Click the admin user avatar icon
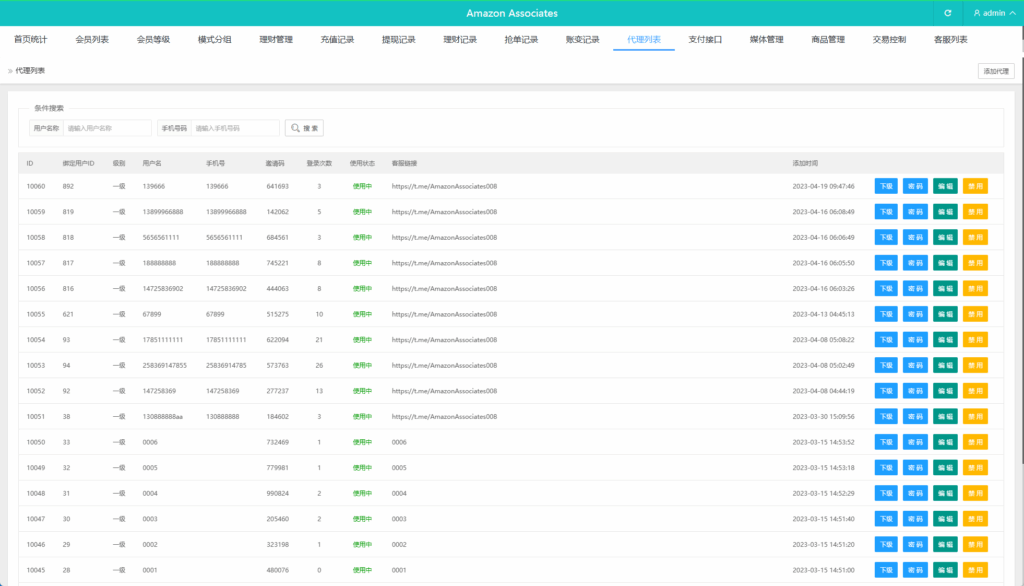This screenshot has width=1024, height=586. click(977, 13)
